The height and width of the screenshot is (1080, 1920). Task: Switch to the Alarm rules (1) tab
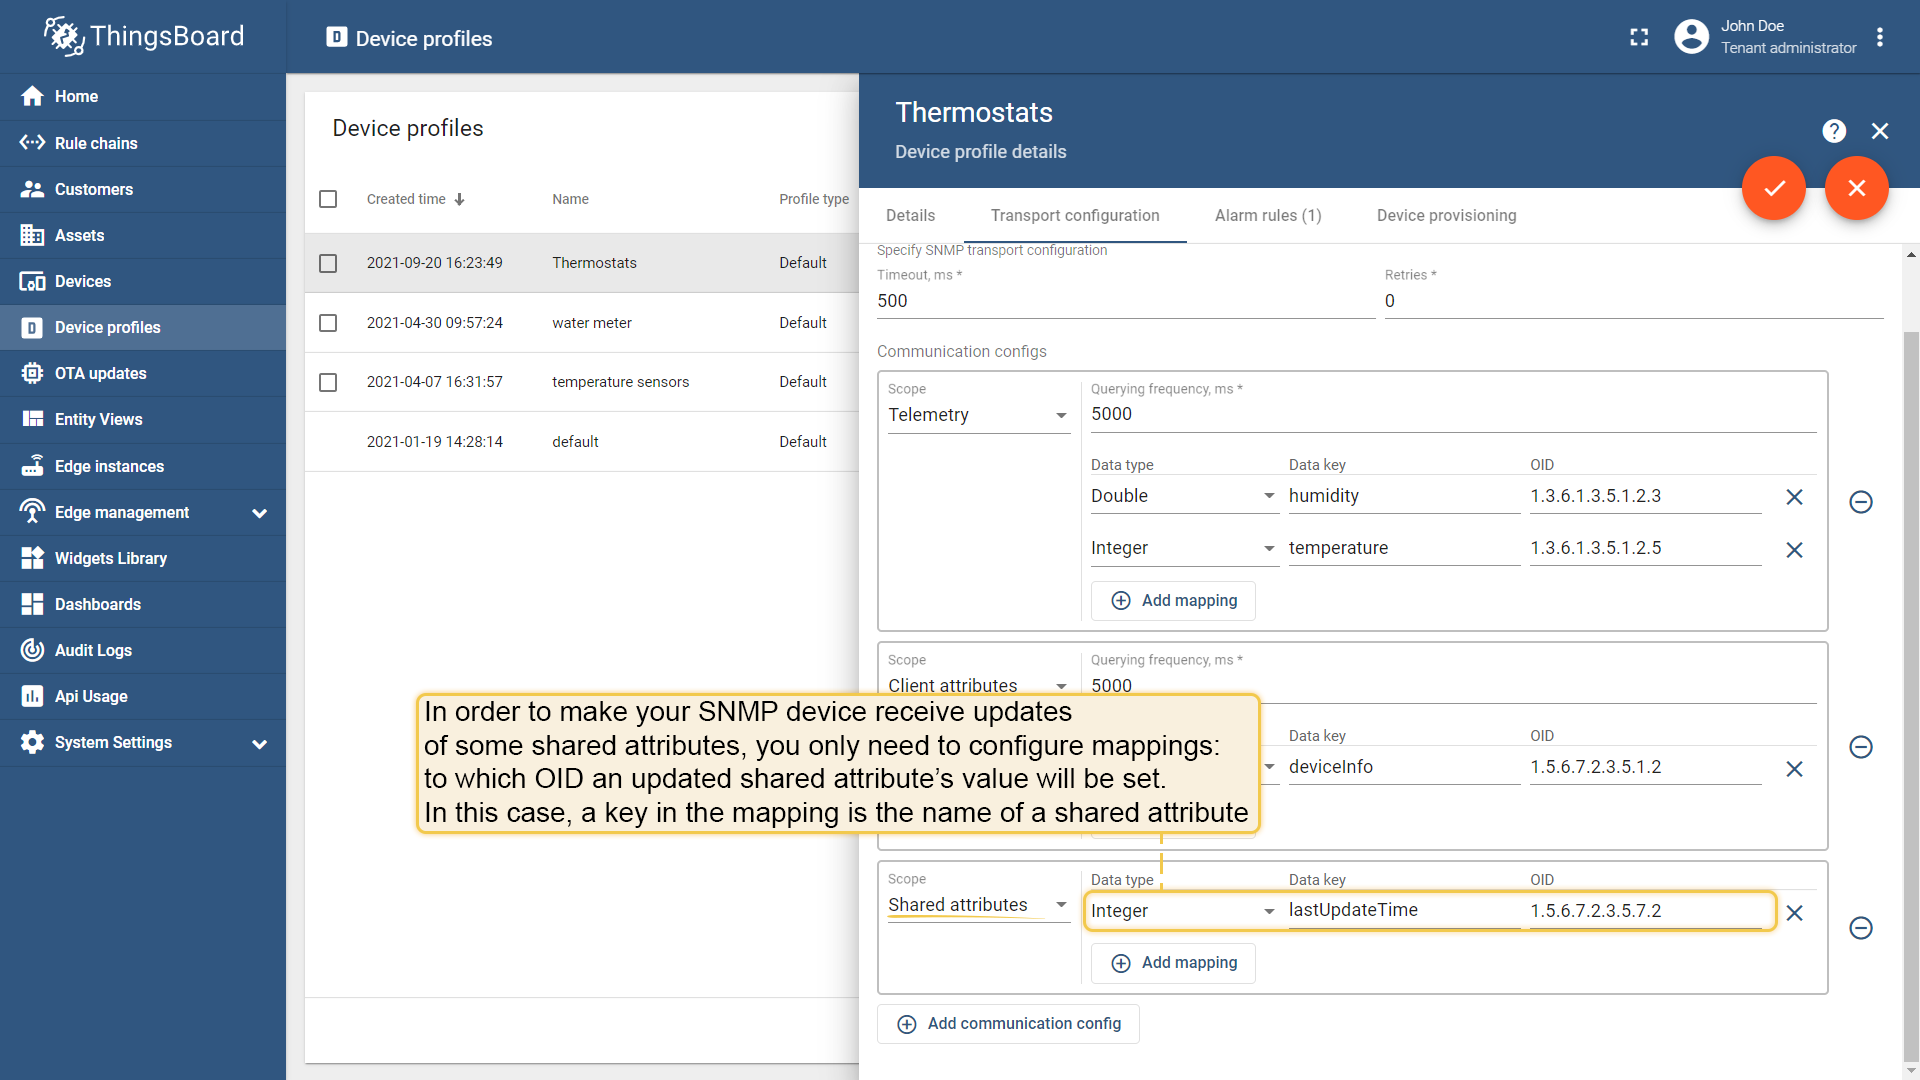click(x=1267, y=215)
